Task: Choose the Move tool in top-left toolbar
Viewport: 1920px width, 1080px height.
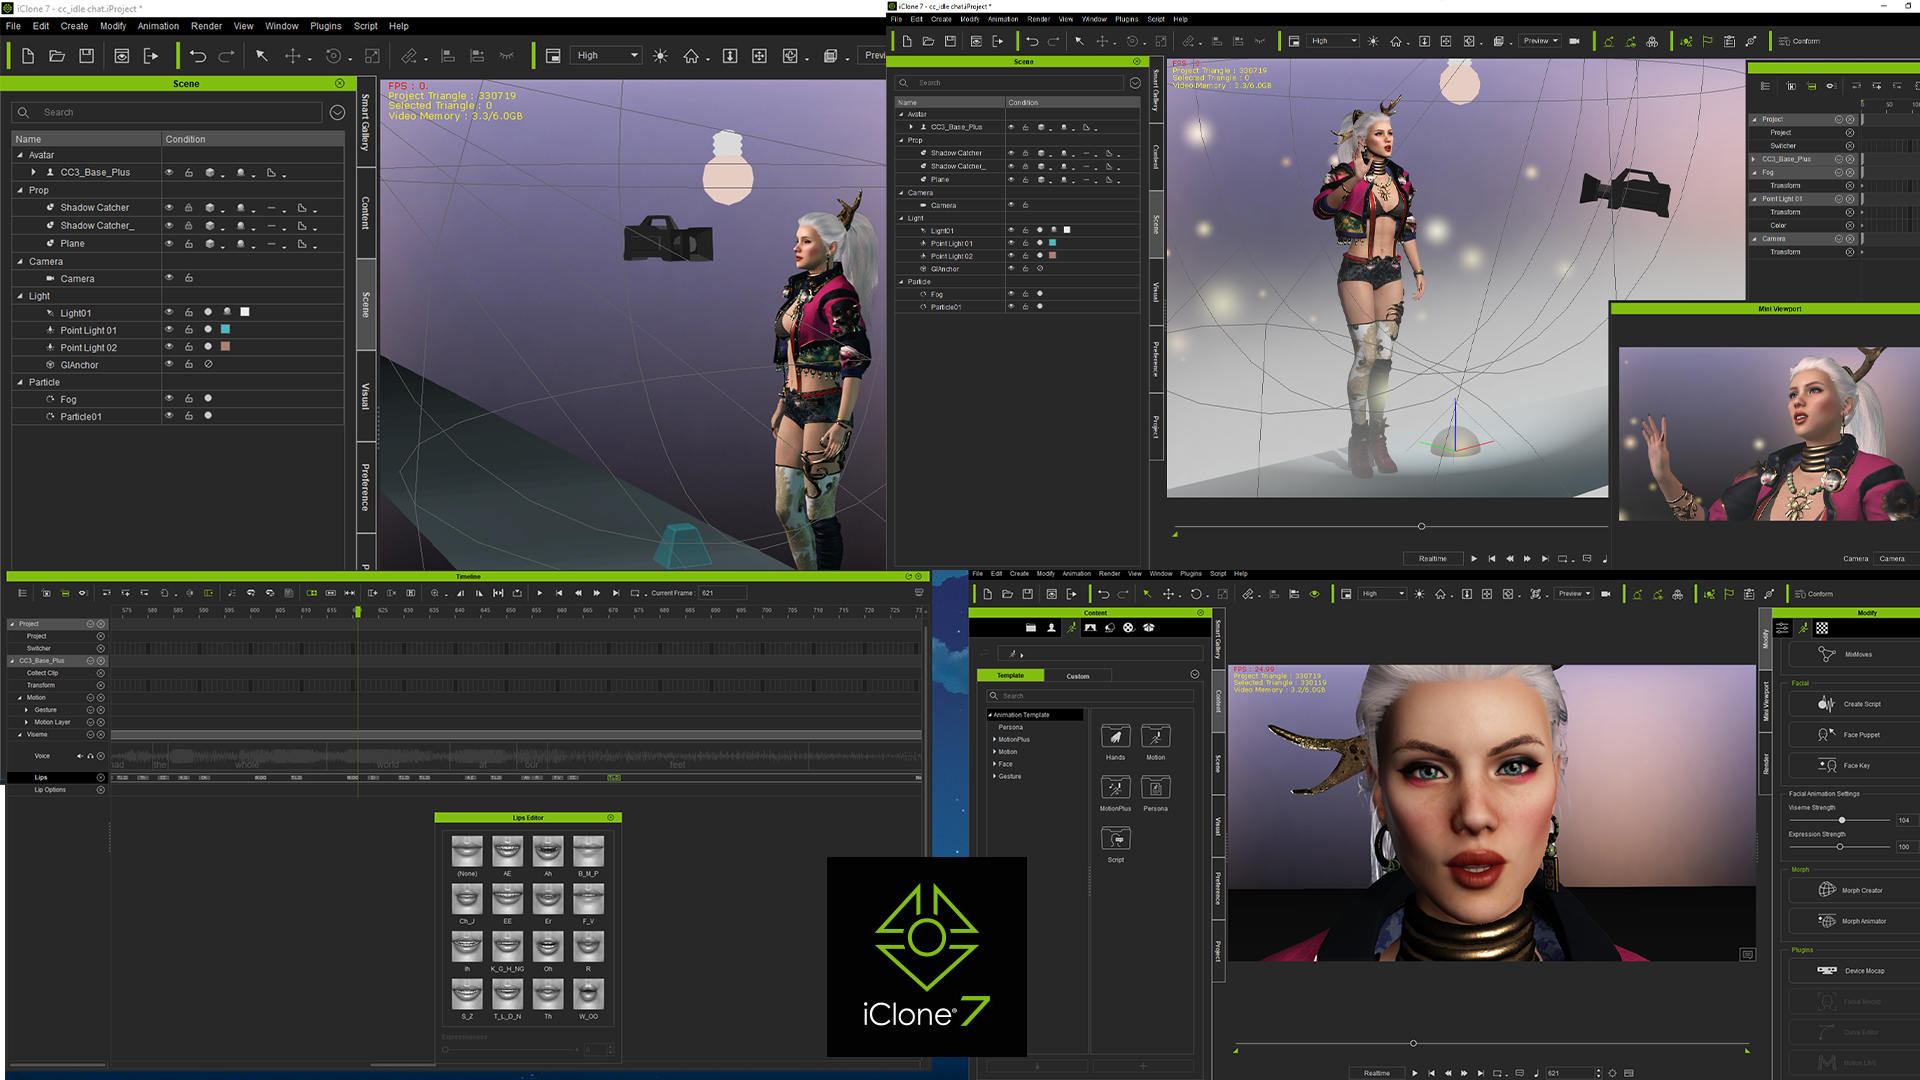Action: 293,56
